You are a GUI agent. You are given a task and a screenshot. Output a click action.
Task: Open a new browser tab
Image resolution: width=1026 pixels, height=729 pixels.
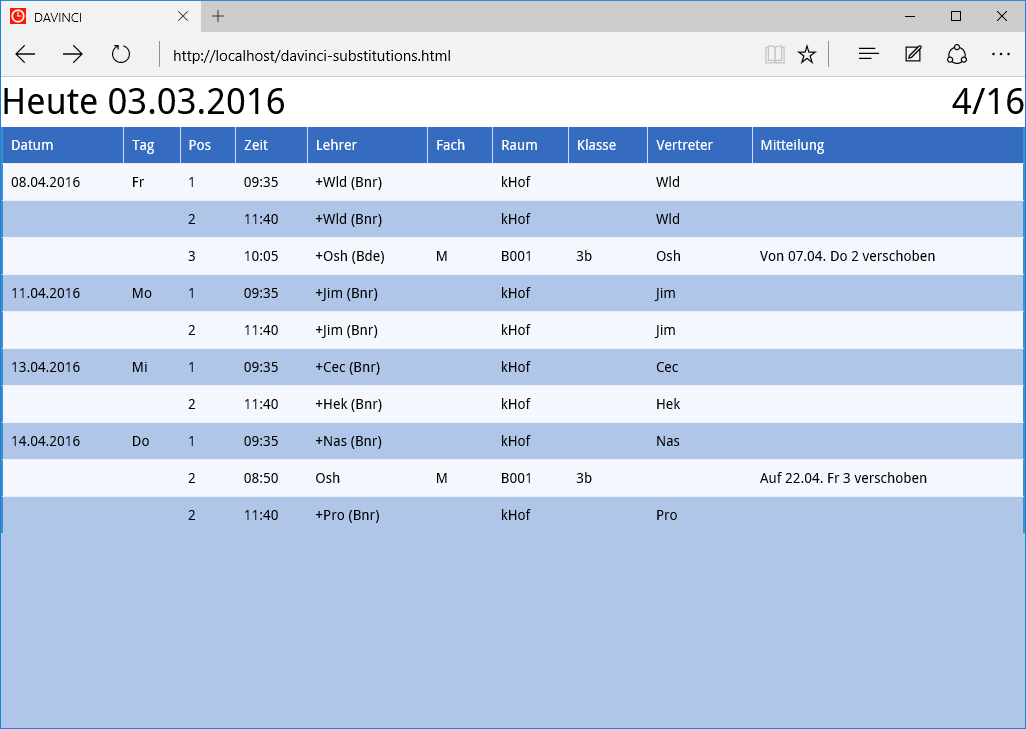[218, 16]
